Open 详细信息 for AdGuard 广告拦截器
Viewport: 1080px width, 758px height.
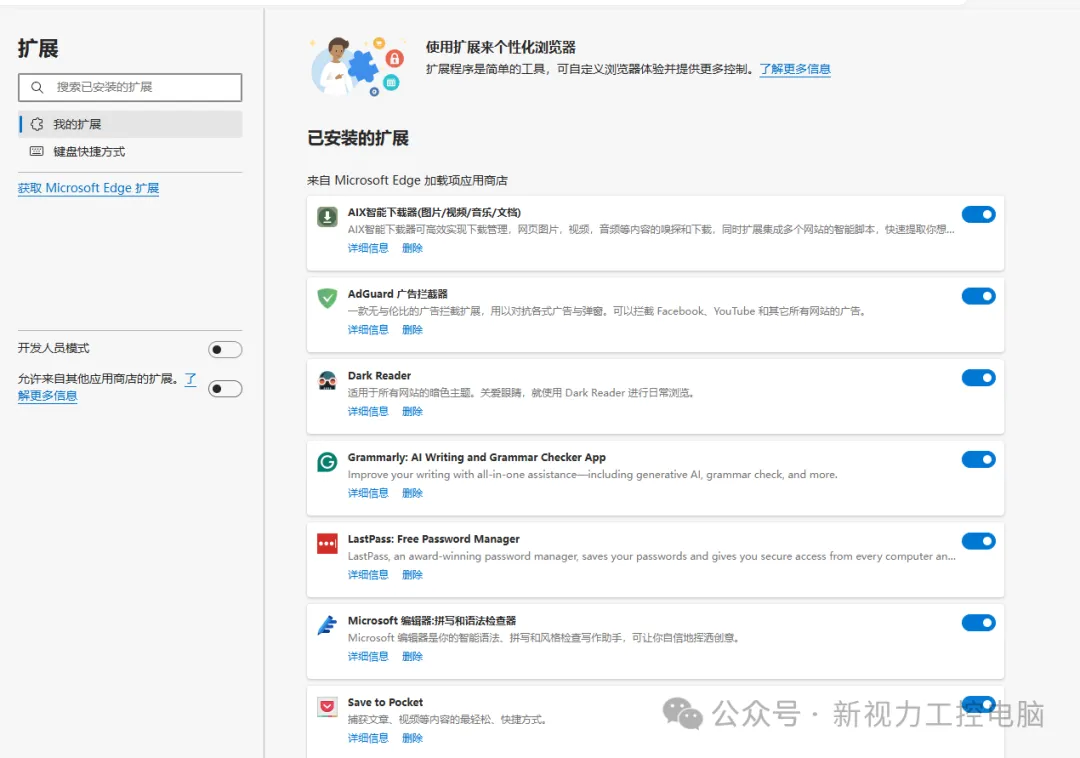point(368,330)
